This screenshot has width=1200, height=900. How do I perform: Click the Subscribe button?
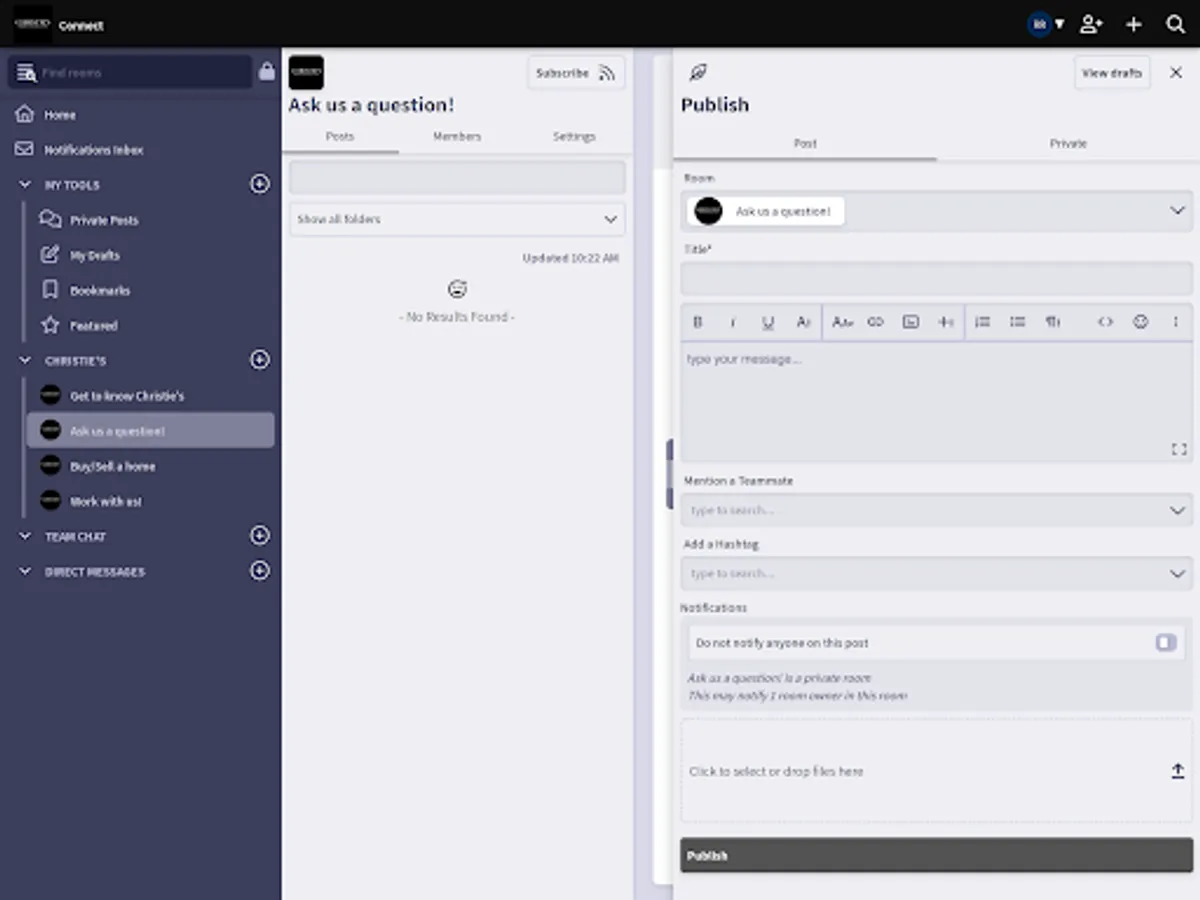point(576,73)
